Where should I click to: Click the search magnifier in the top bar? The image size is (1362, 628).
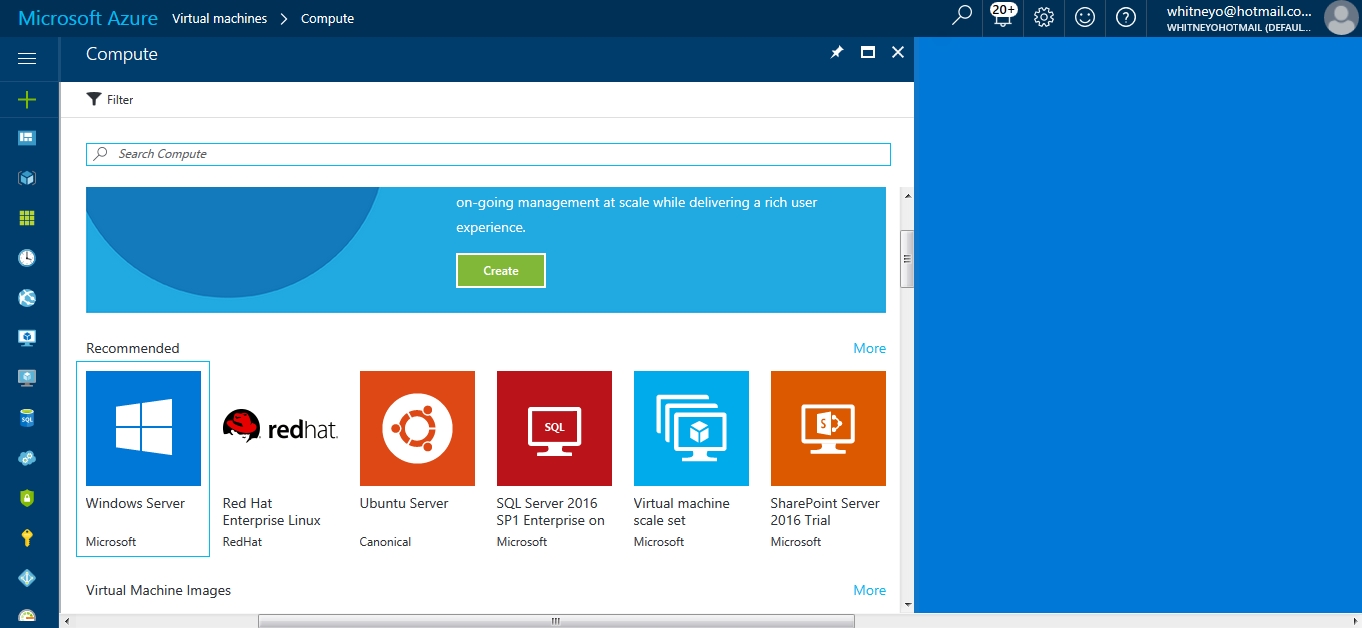click(x=962, y=17)
